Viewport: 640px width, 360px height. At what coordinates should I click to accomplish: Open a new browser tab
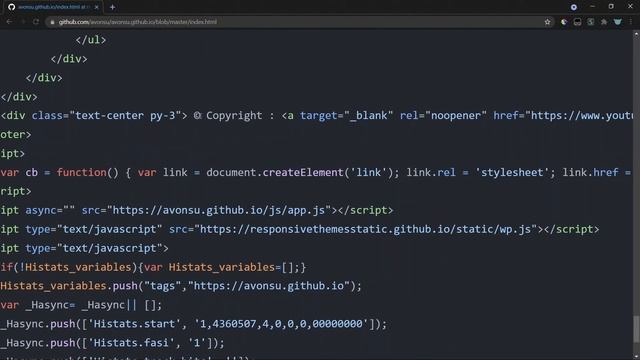coord(112,7)
